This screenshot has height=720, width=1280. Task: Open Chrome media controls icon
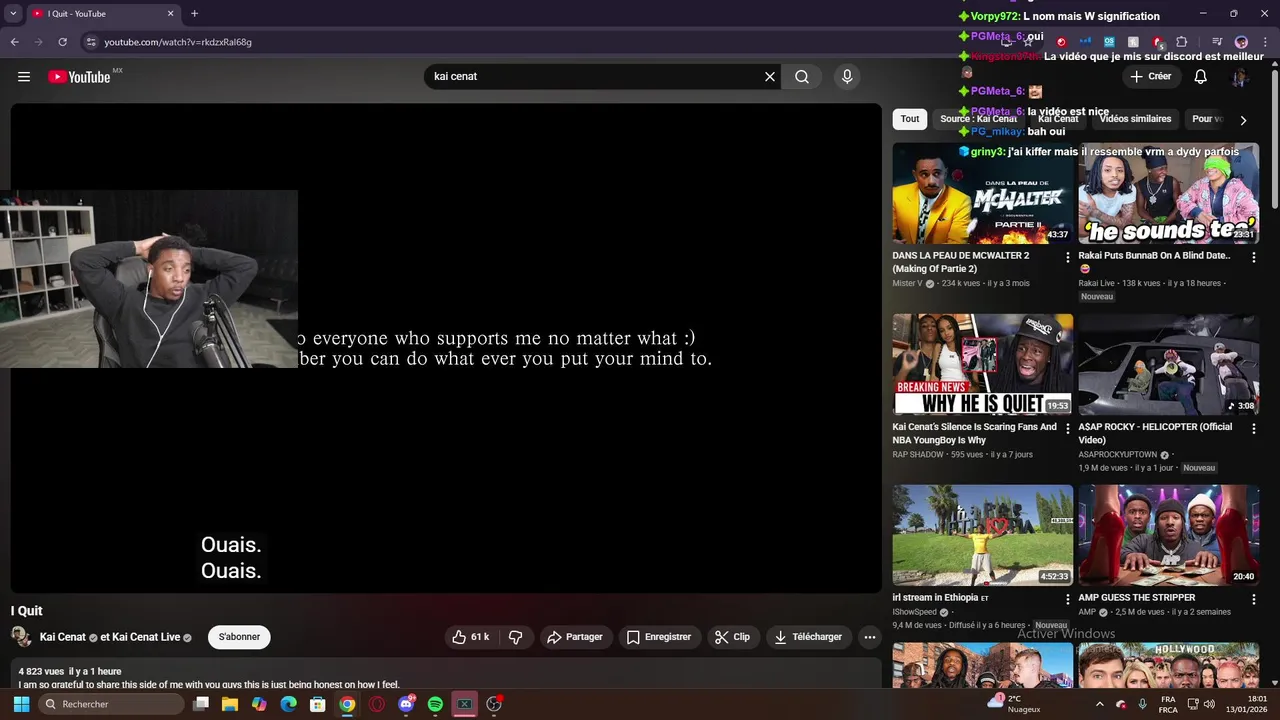click(x=1217, y=42)
